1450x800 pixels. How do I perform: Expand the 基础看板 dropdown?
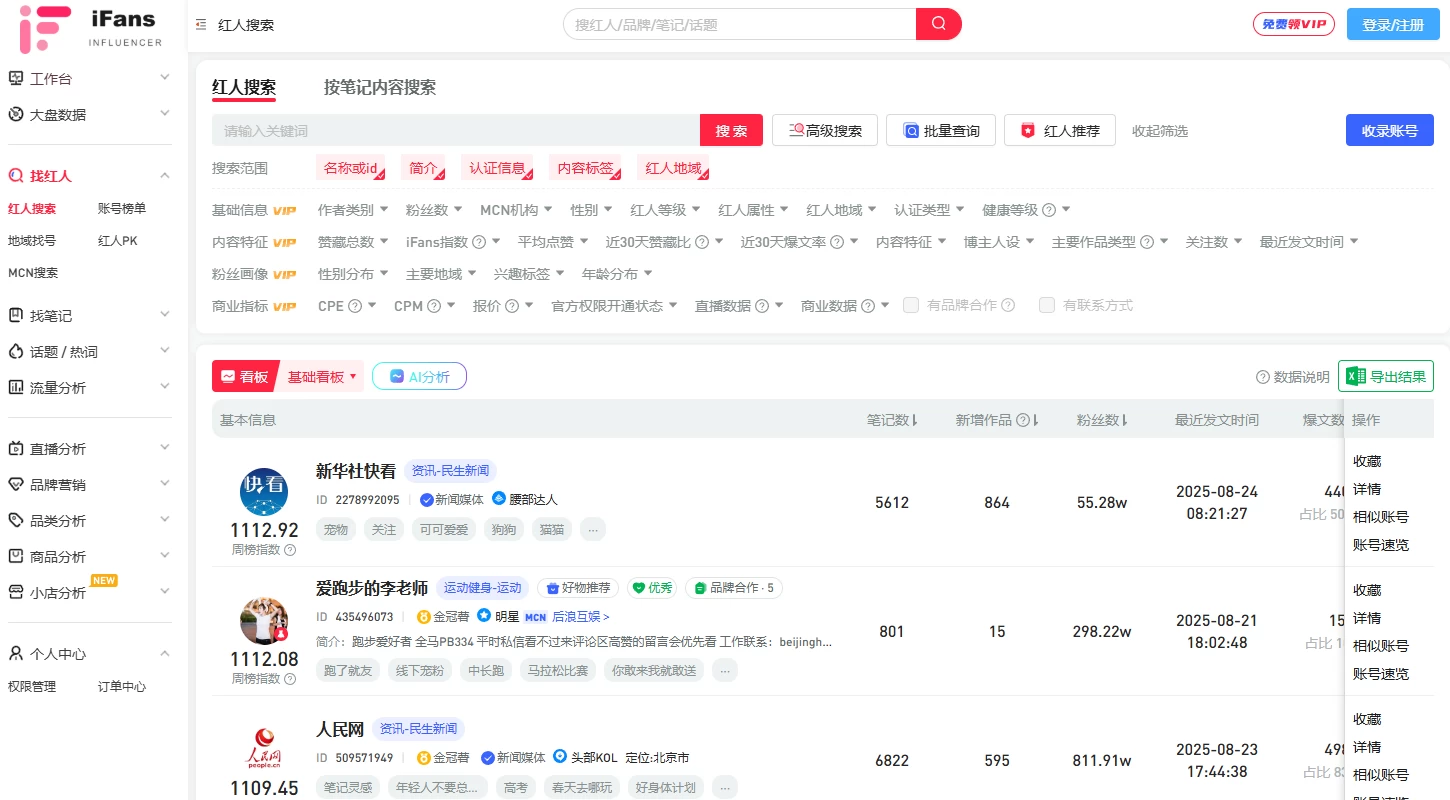point(322,377)
